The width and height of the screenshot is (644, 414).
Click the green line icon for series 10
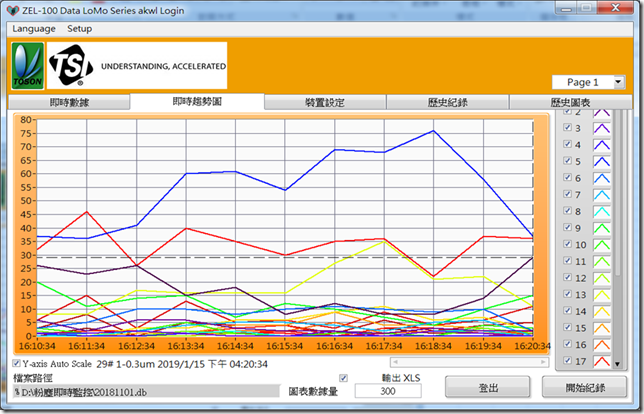click(x=603, y=244)
